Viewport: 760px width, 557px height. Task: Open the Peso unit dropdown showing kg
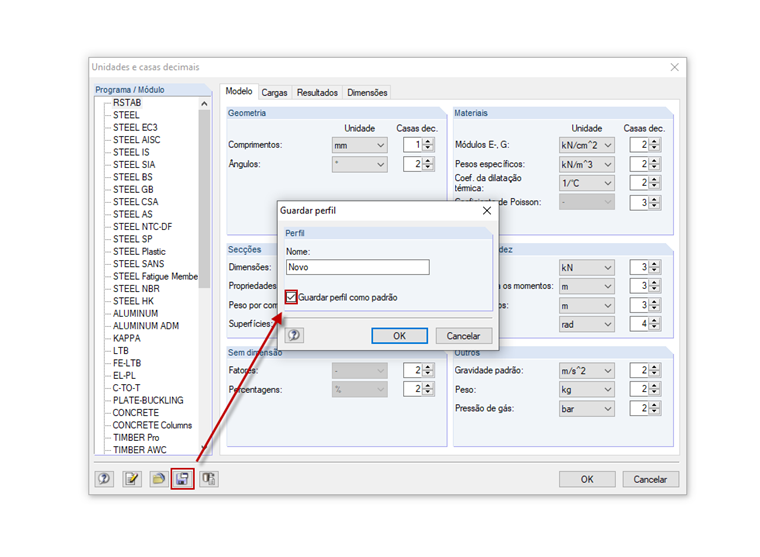(586, 390)
